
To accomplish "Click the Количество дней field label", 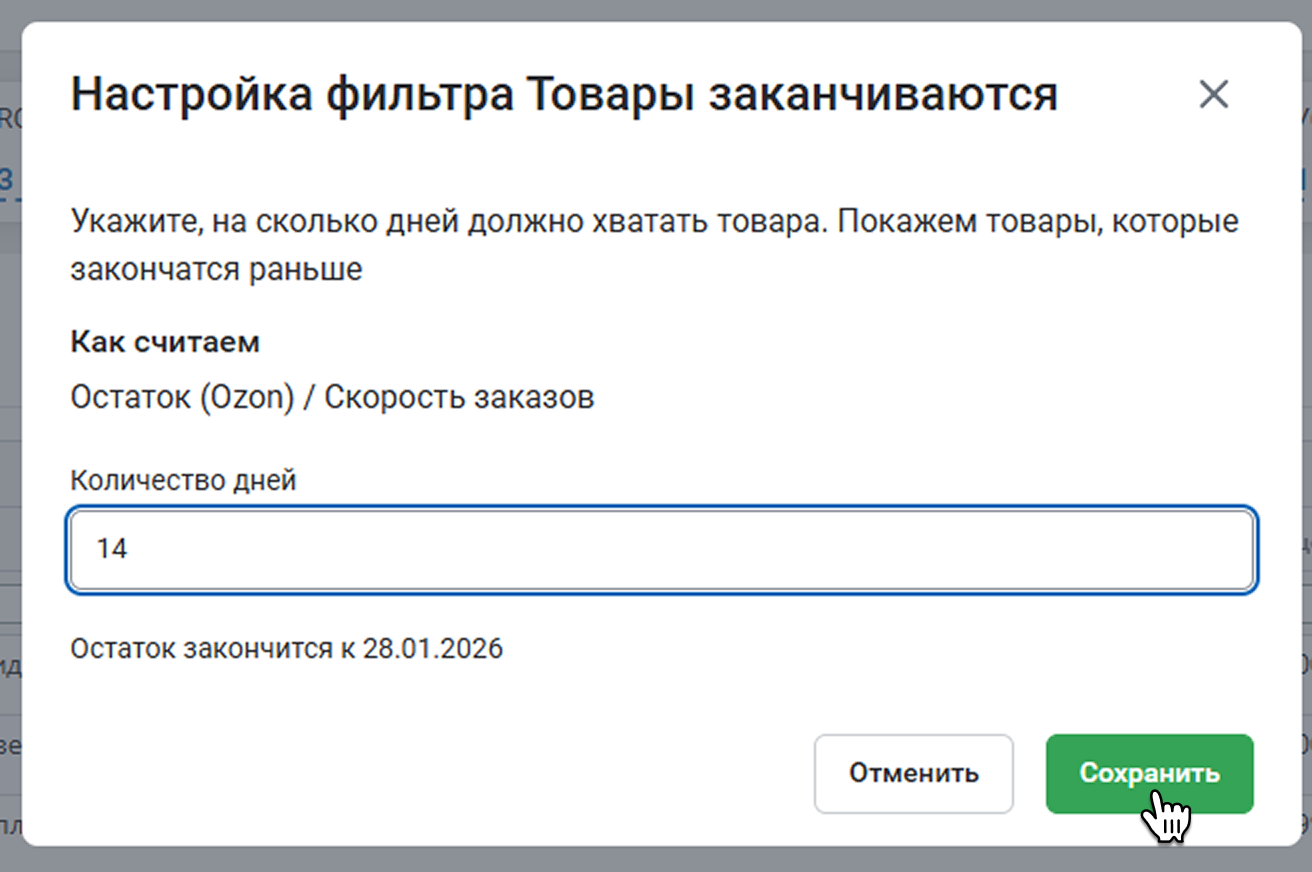I will pyautogui.click(x=183, y=480).
